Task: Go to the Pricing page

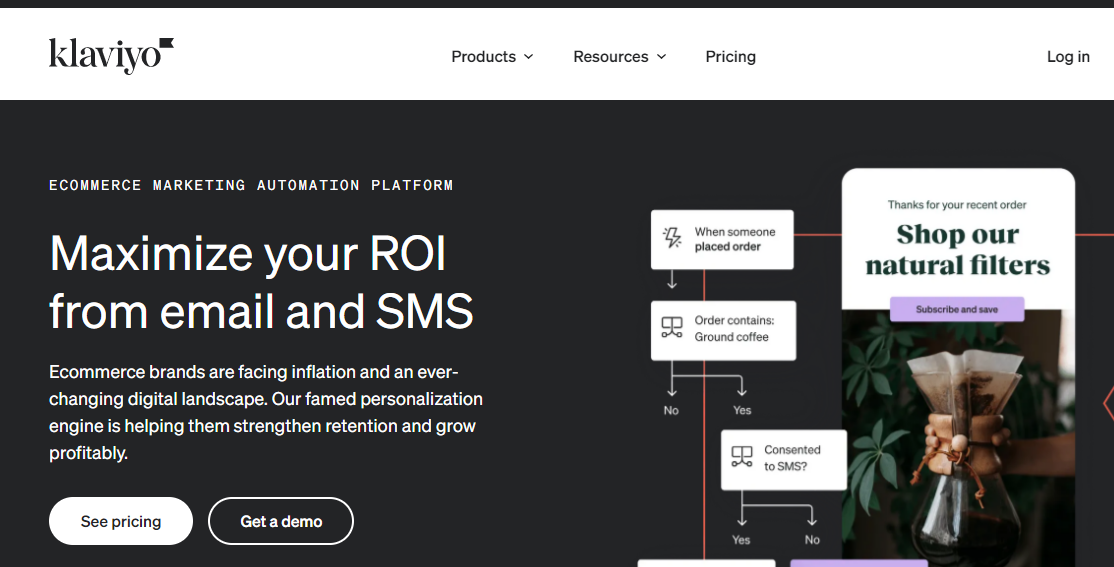Action: coord(730,57)
